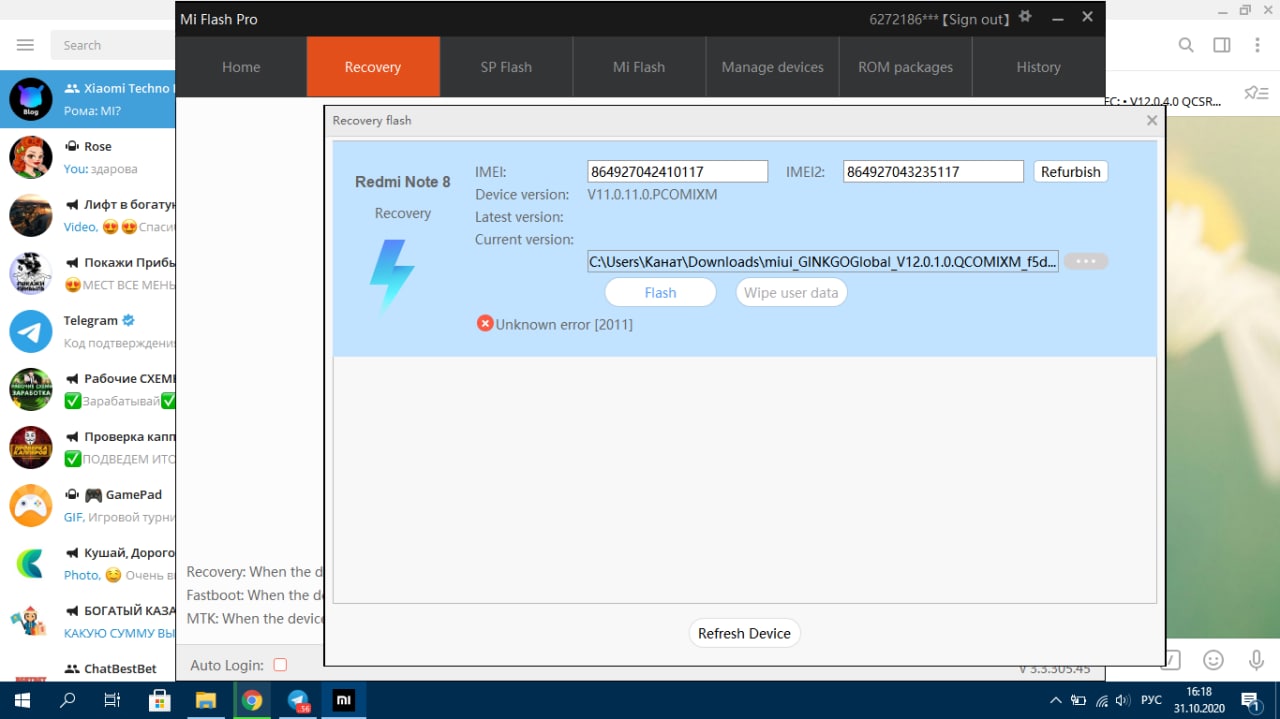Click the Refurbish button
Screen dimensions: 1280x719
pyautogui.click(x=1070, y=171)
